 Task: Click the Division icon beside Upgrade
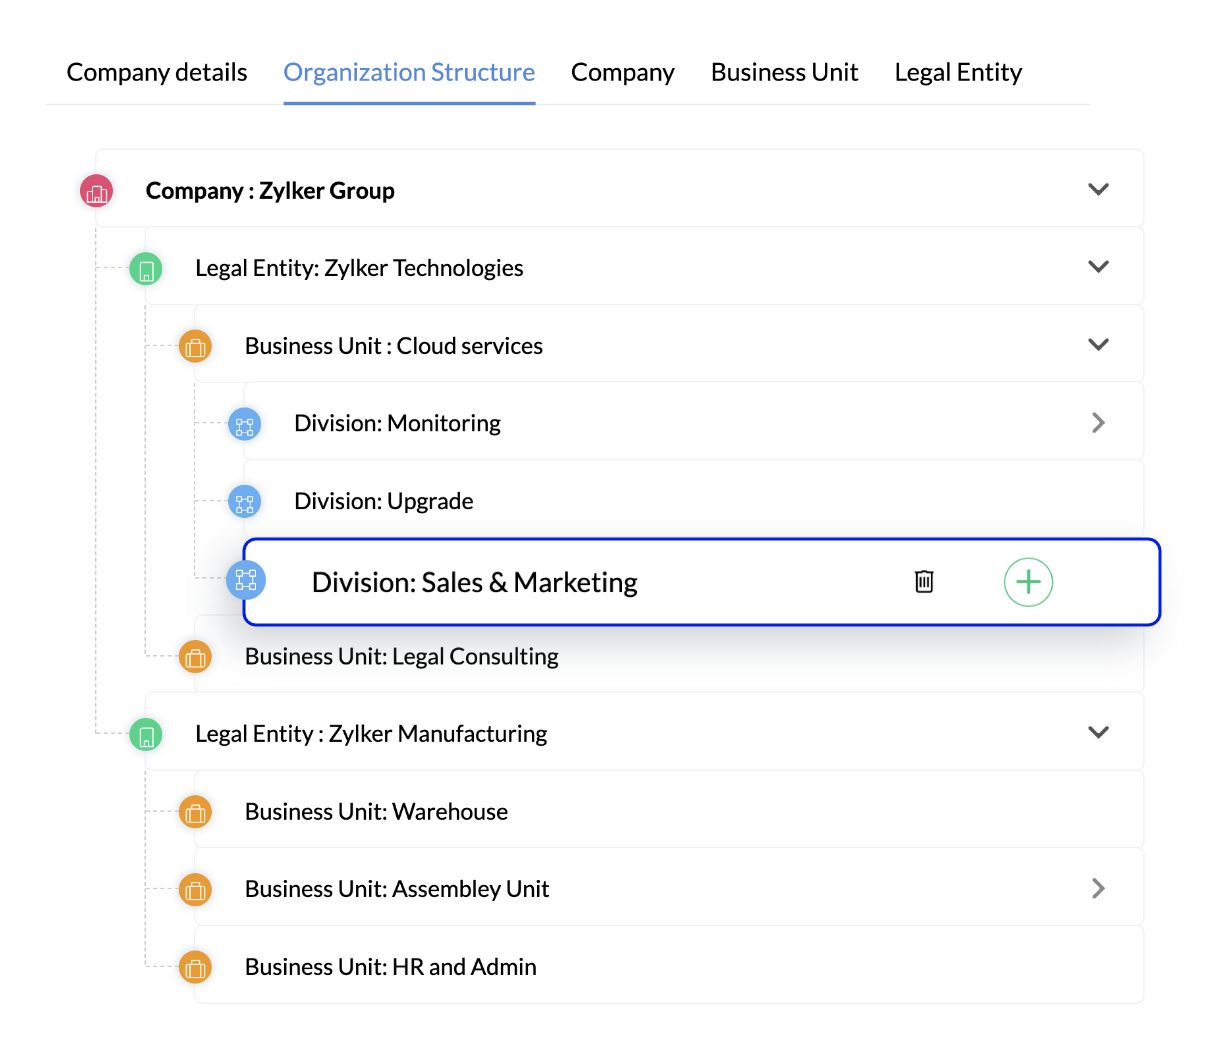pos(245,502)
